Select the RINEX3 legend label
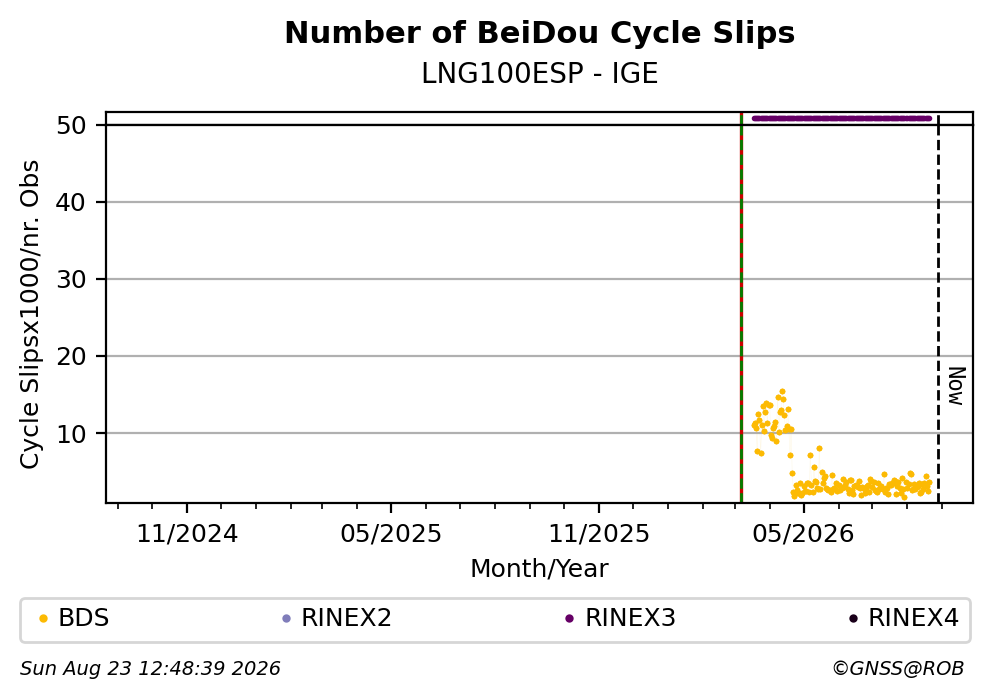 (x=630, y=618)
